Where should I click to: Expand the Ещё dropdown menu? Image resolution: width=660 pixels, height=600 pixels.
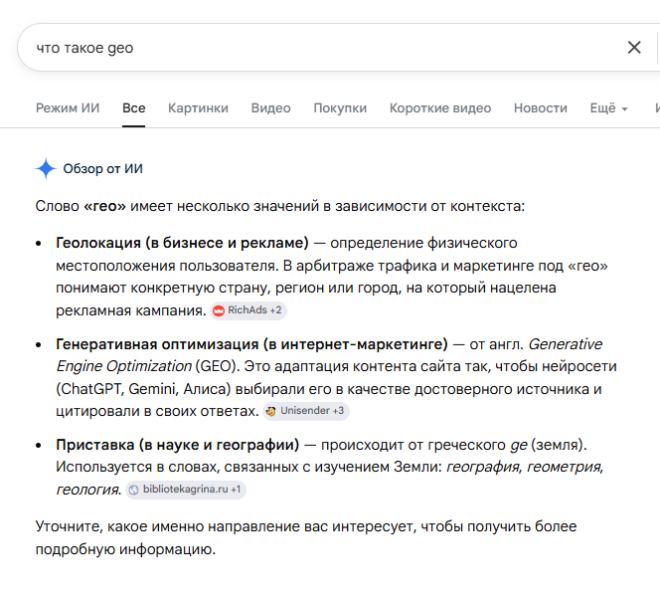pos(609,108)
